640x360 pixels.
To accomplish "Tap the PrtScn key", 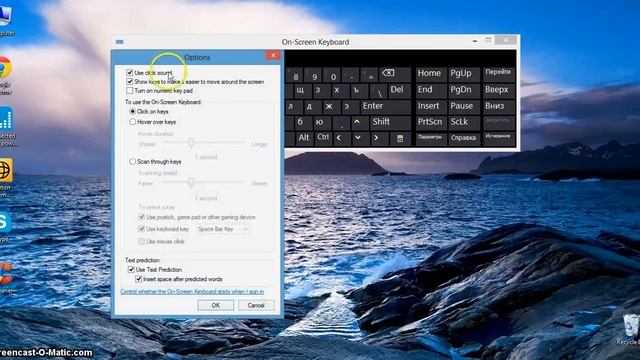I will coord(430,122).
